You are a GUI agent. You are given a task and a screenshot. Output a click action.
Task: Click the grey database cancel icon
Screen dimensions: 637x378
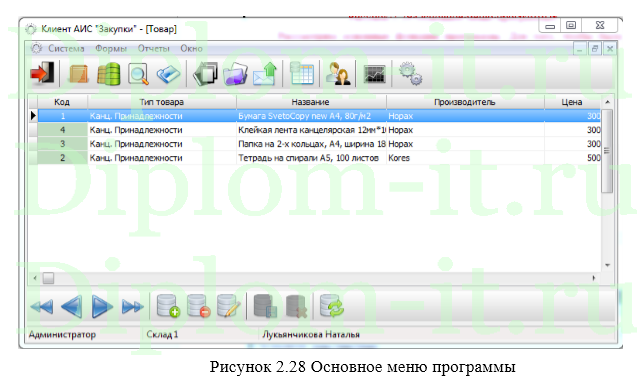[296, 306]
